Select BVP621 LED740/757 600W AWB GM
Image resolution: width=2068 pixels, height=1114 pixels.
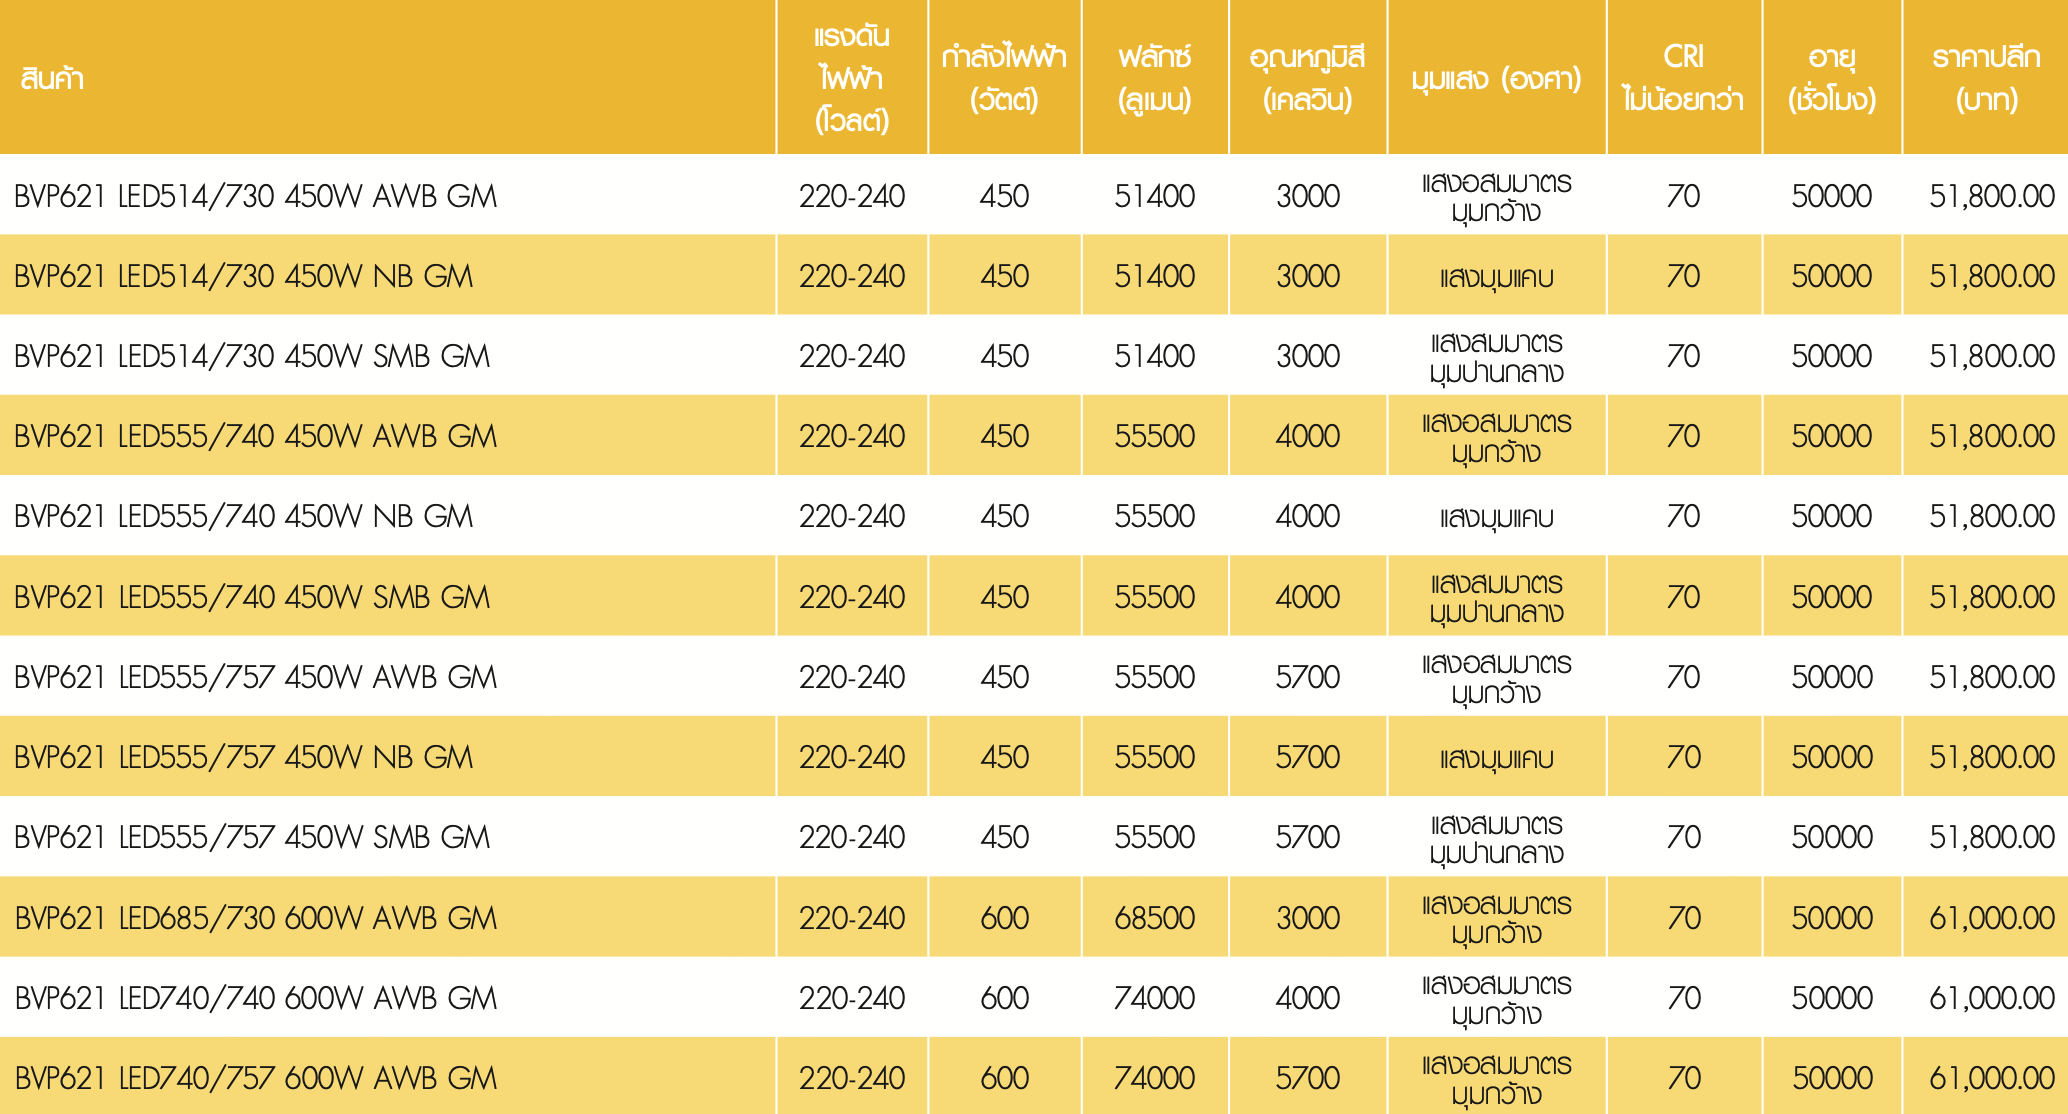point(256,1078)
